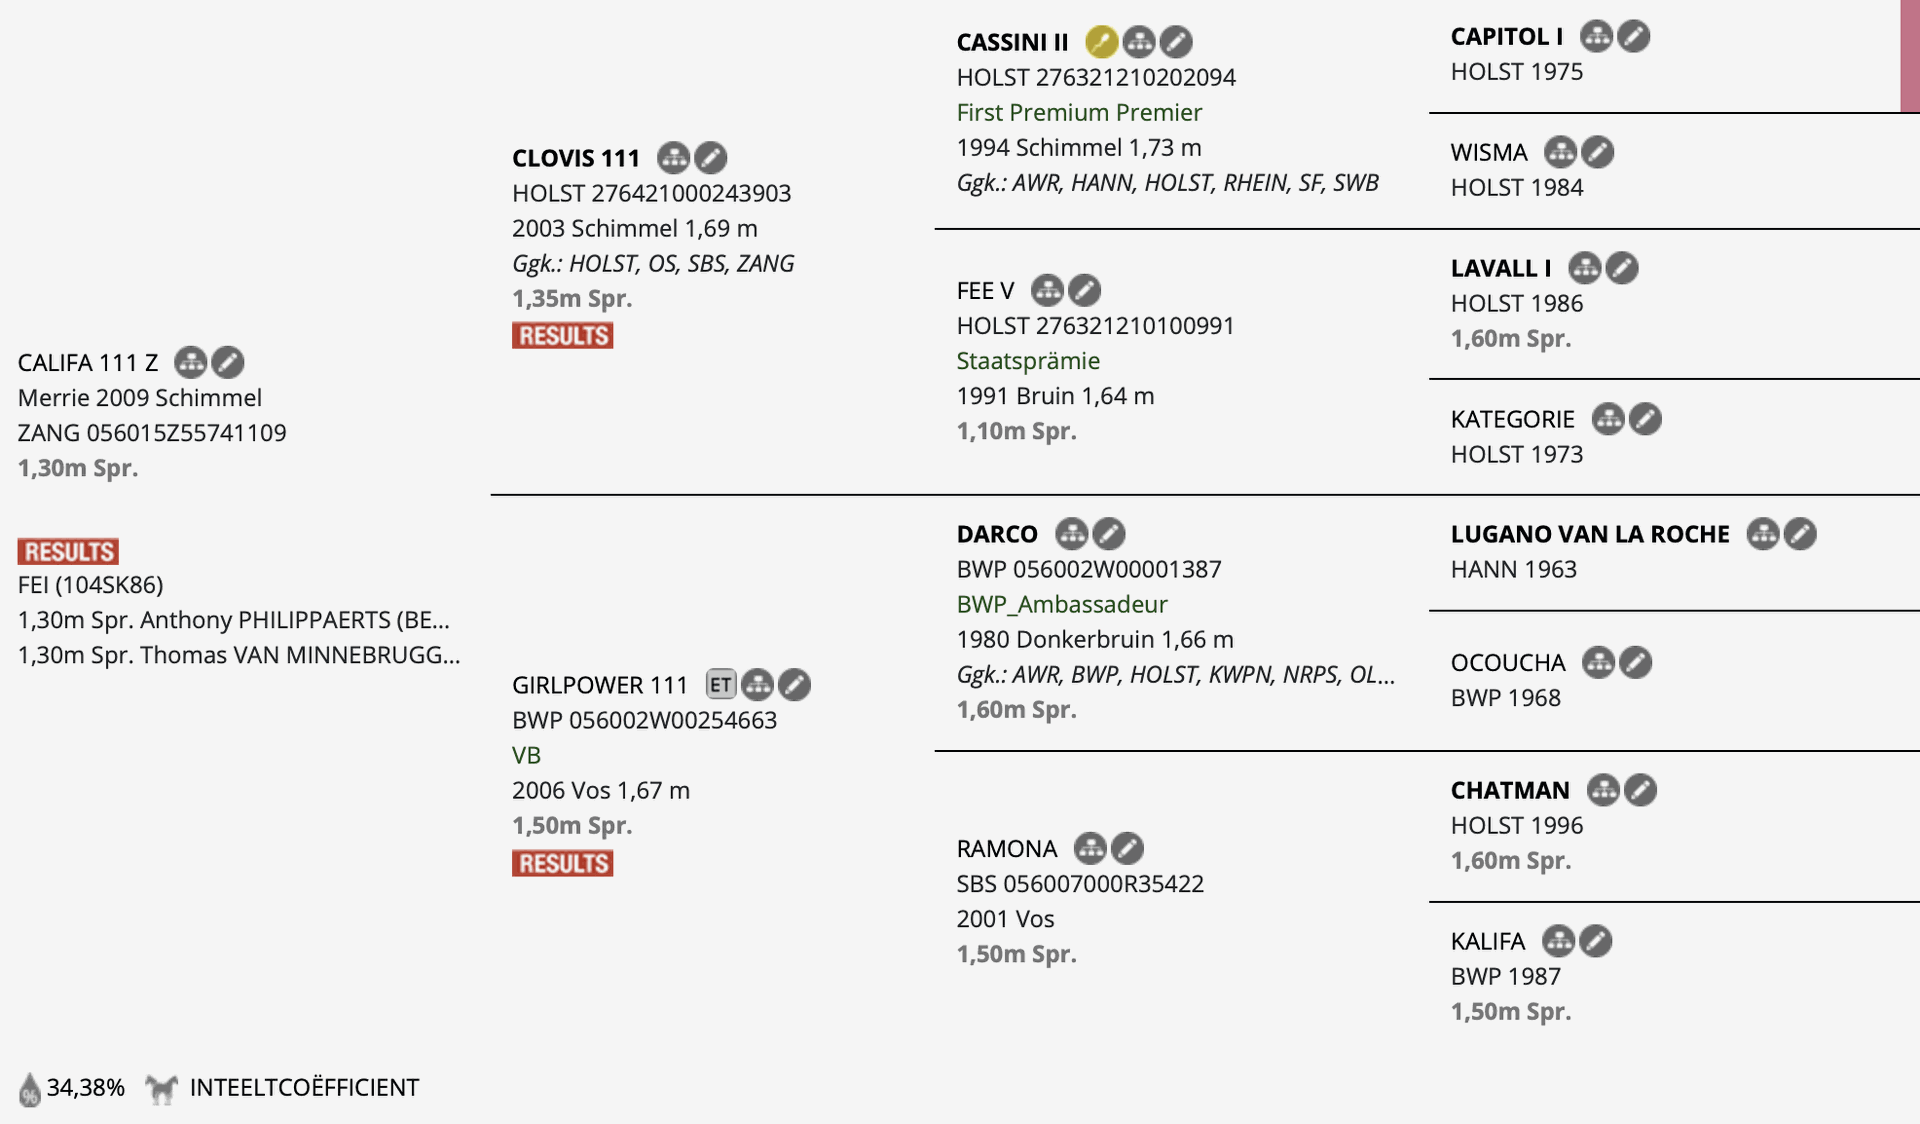Click the LAVALL I horse name
The image size is (1920, 1124).
pyautogui.click(x=1501, y=269)
